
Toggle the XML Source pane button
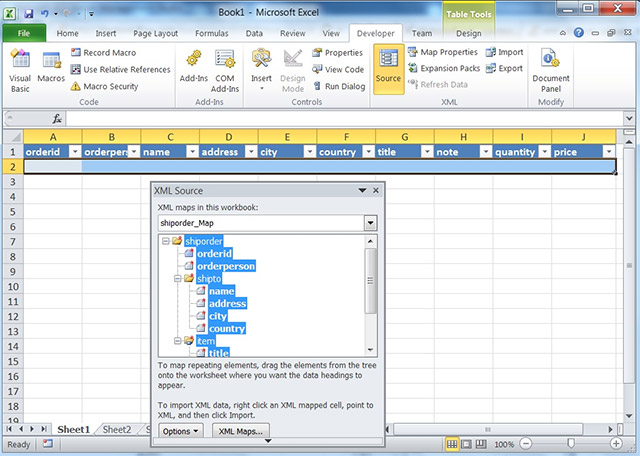389,69
